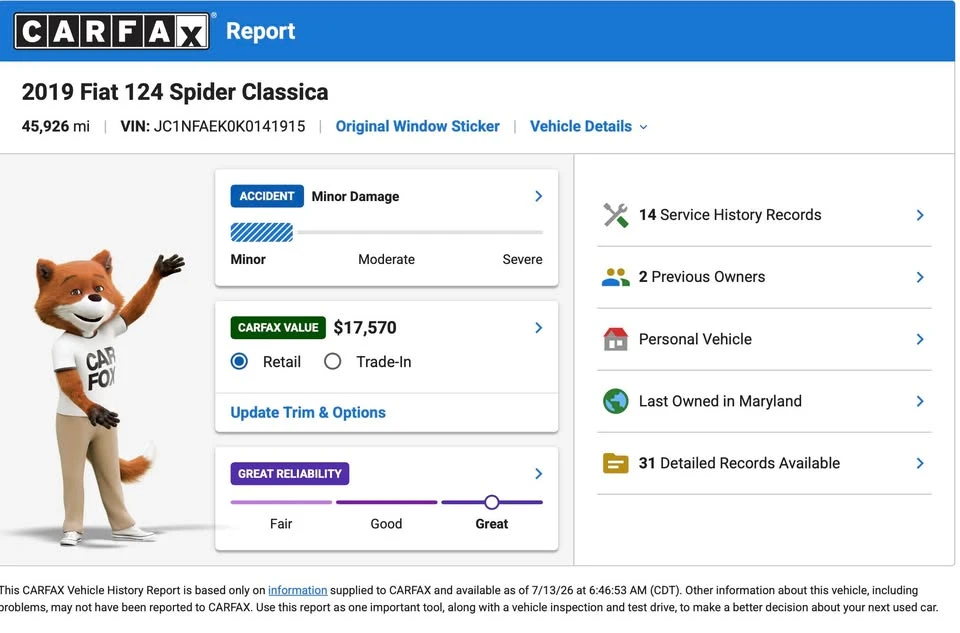Click the CARFAX VALUE badge
960x633 pixels.
coord(278,328)
